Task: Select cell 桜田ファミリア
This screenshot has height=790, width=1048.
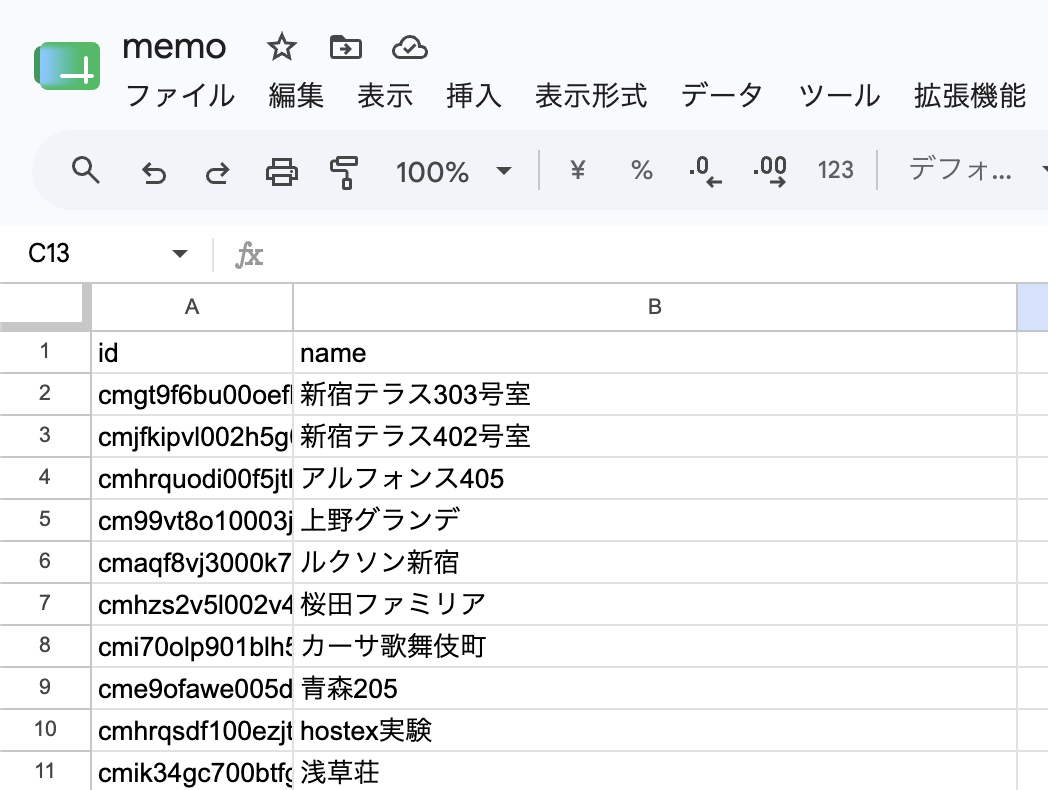Action: (654, 604)
